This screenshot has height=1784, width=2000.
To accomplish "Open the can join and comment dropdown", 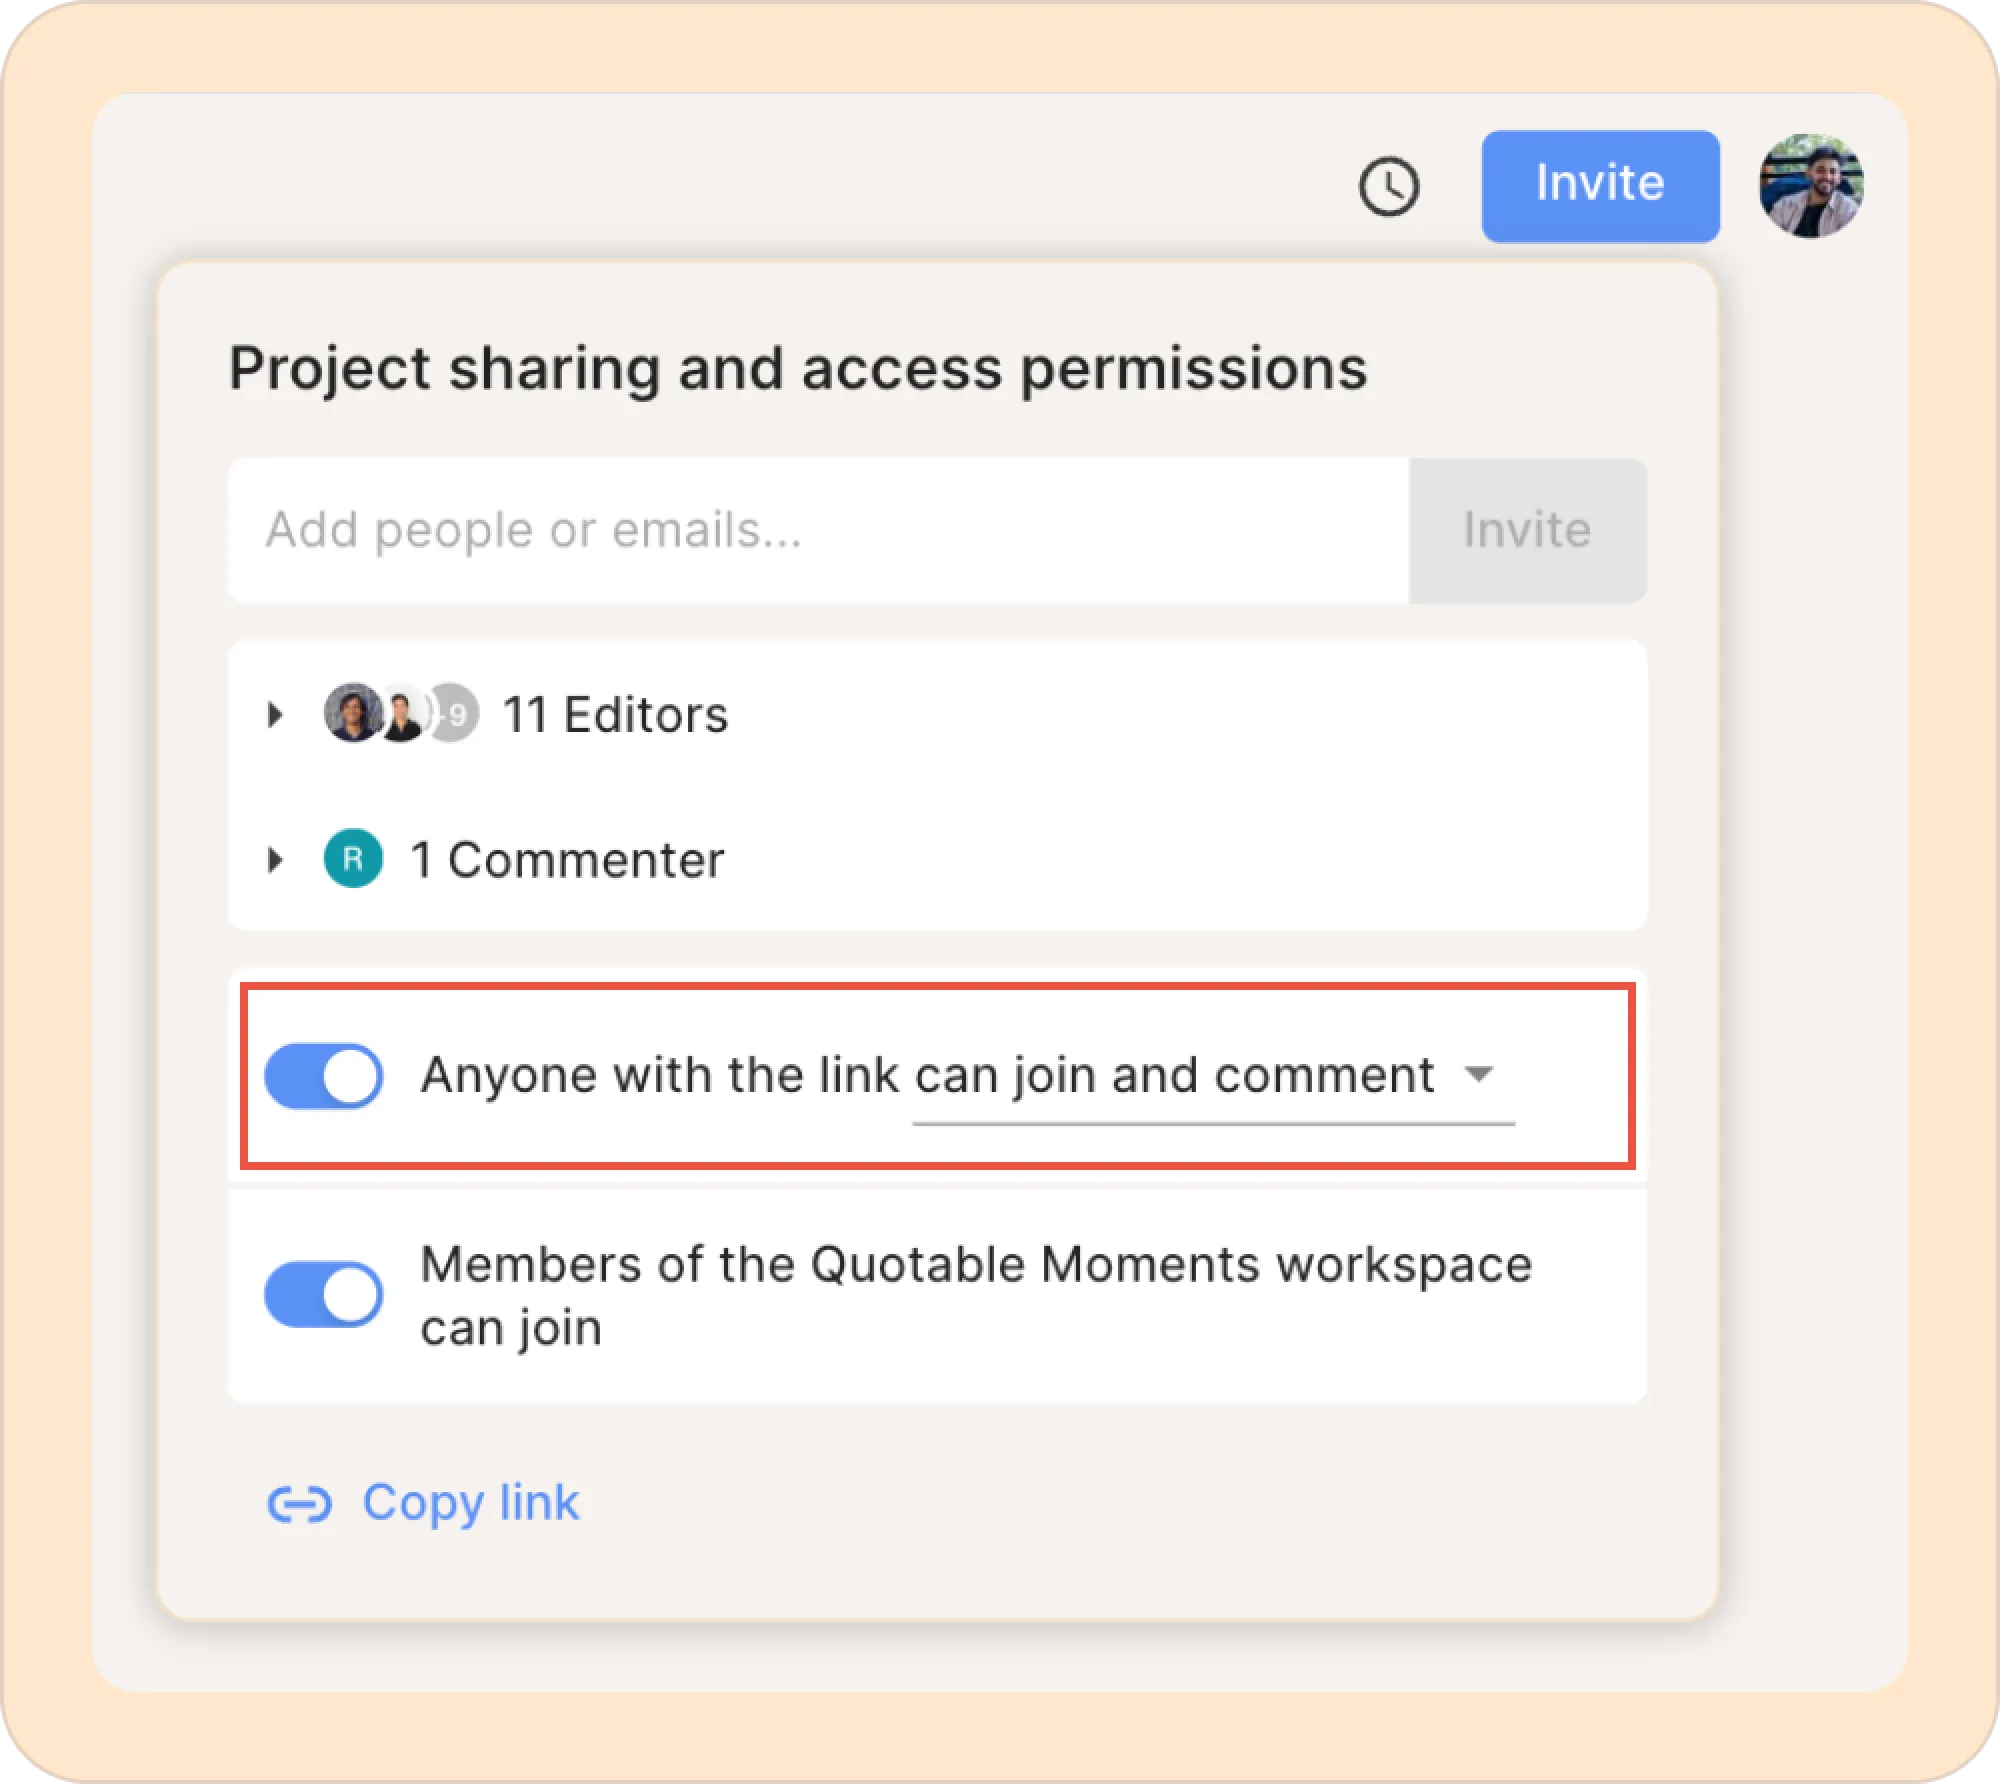I will pos(1213,1077).
